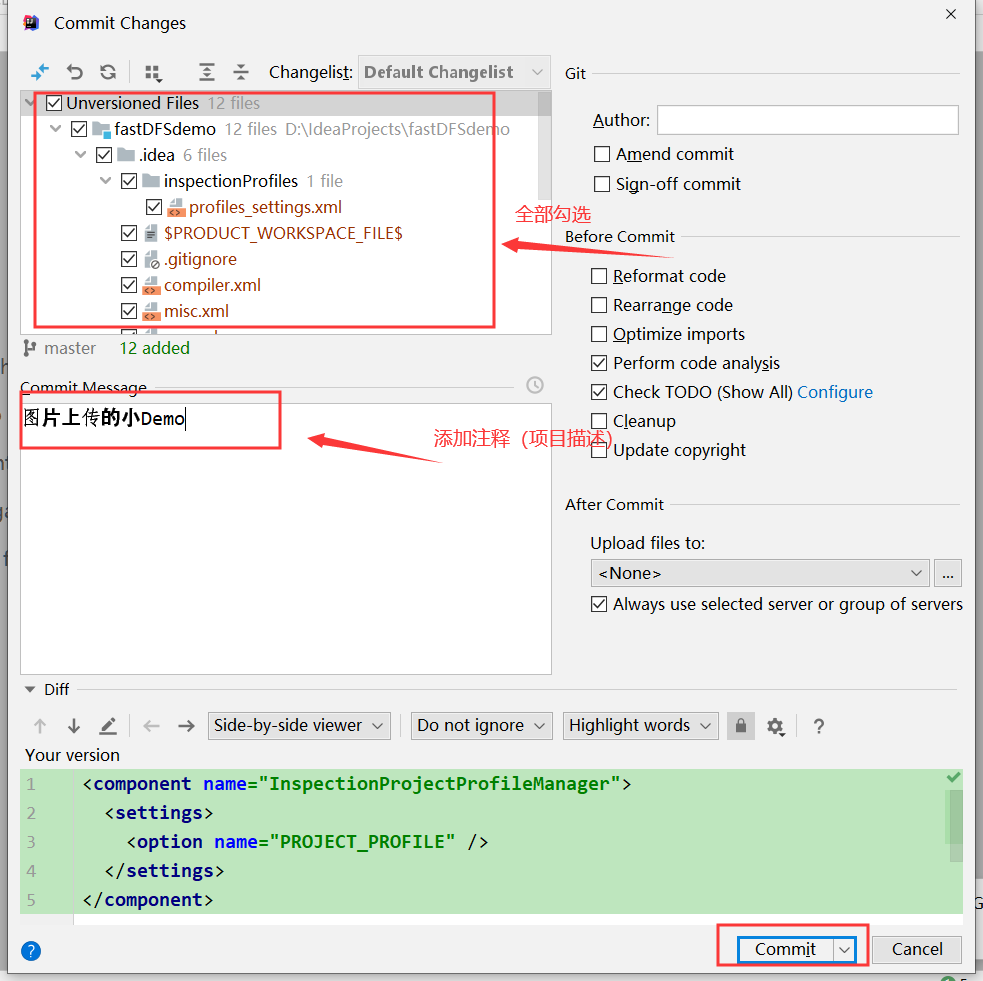Click the Refresh changes icon in toolbar
This screenshot has height=981, width=983.
[110, 72]
